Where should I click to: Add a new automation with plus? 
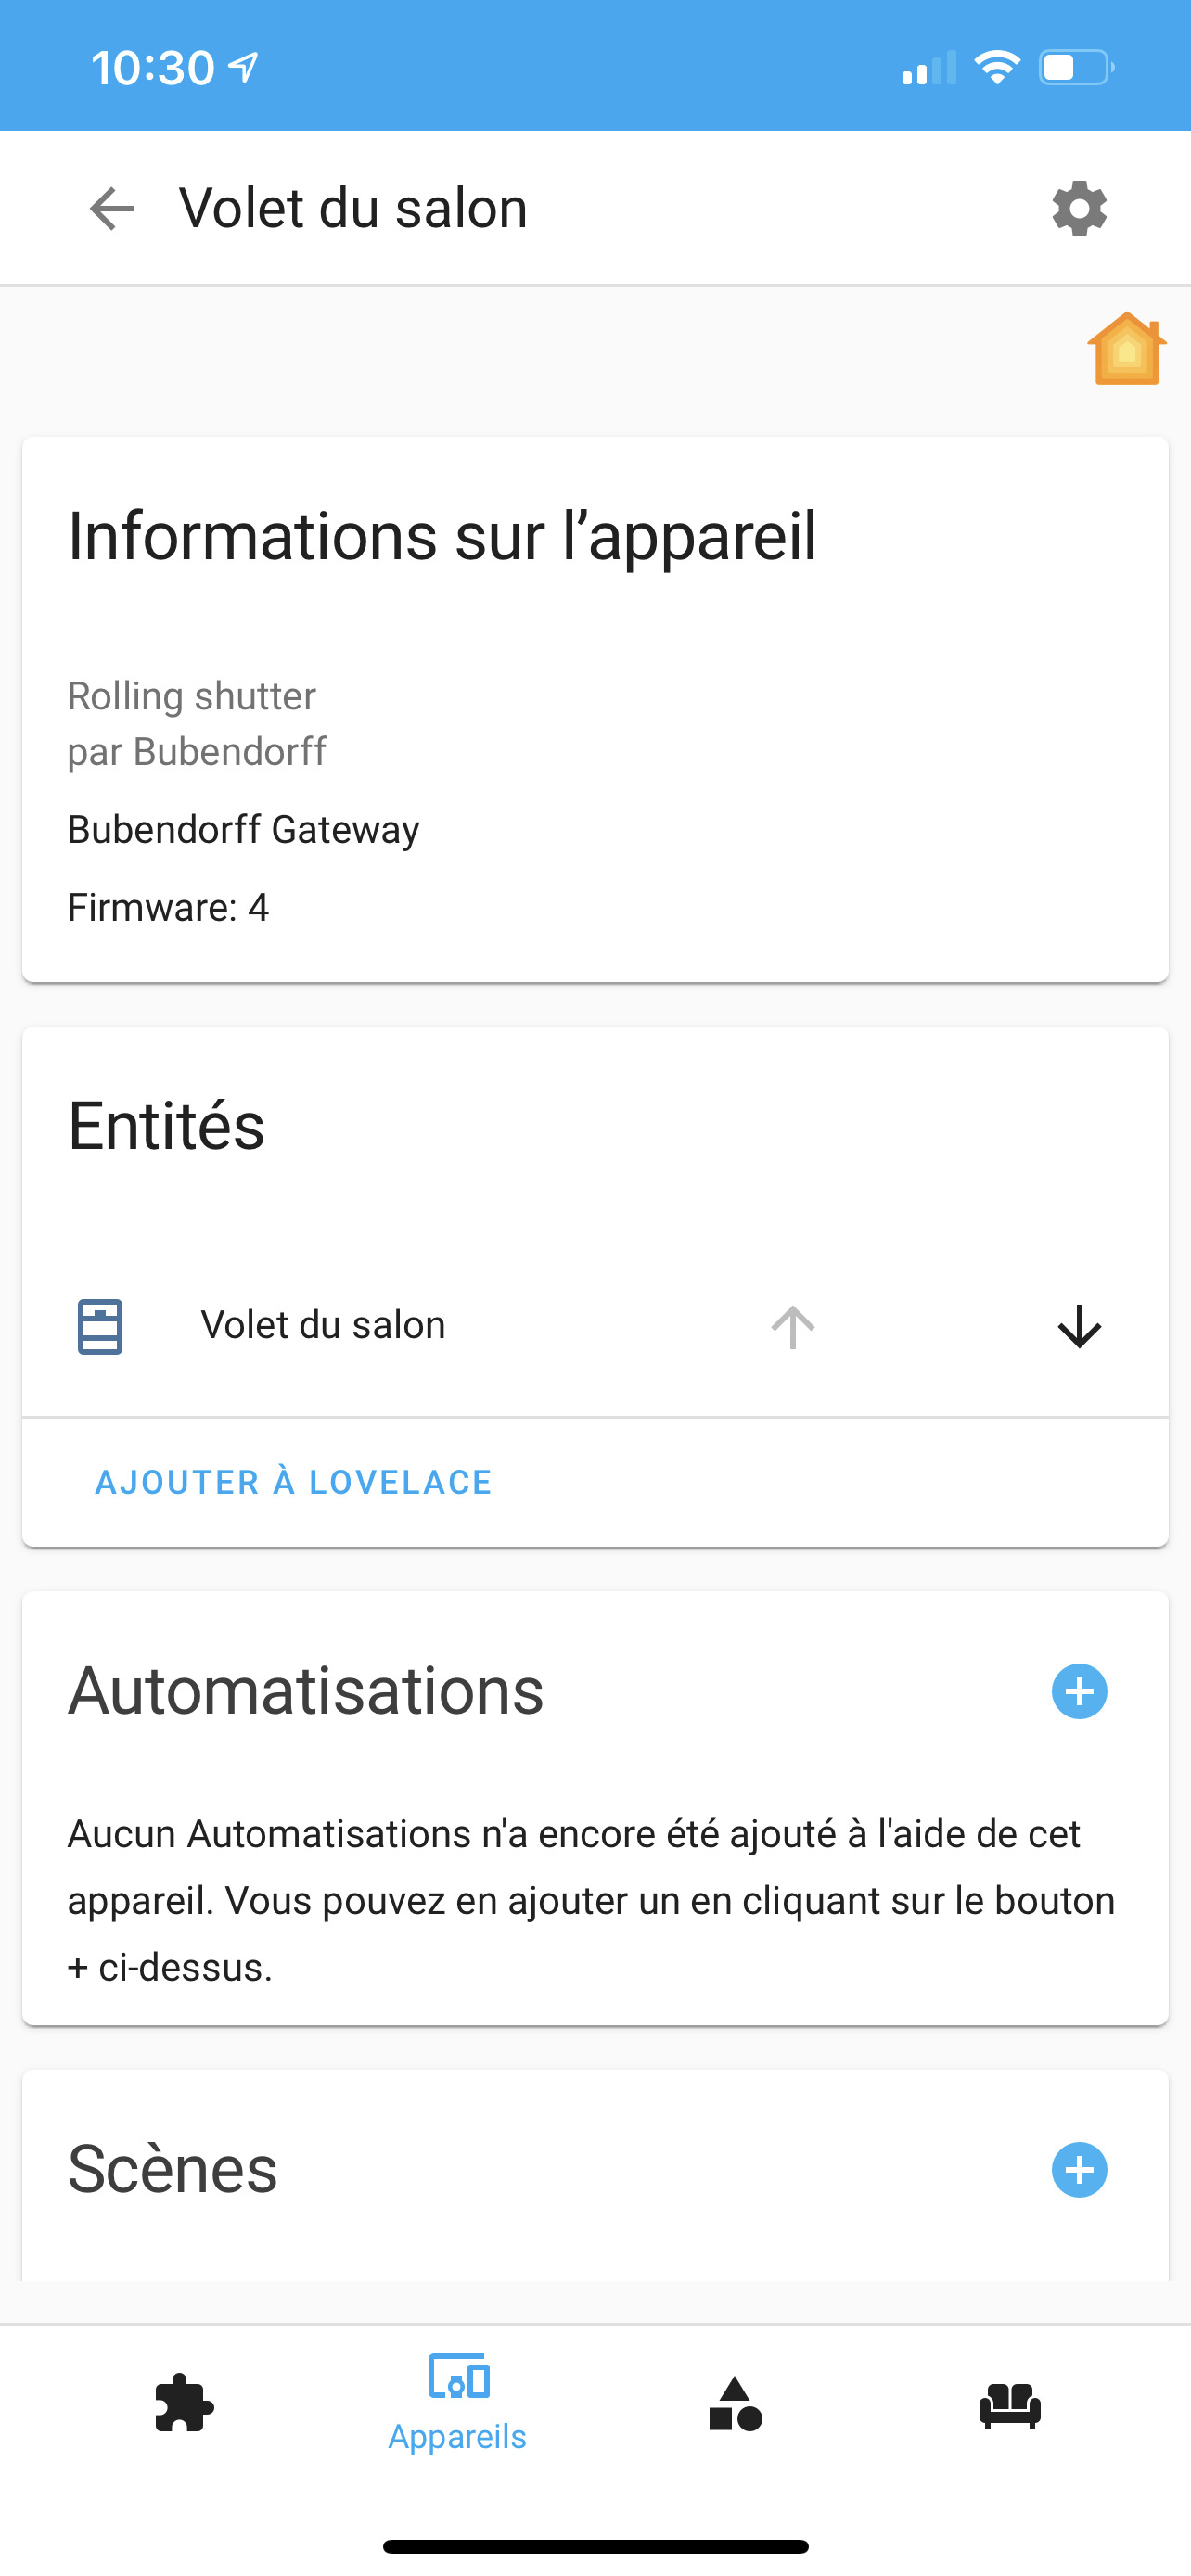[x=1079, y=1692]
